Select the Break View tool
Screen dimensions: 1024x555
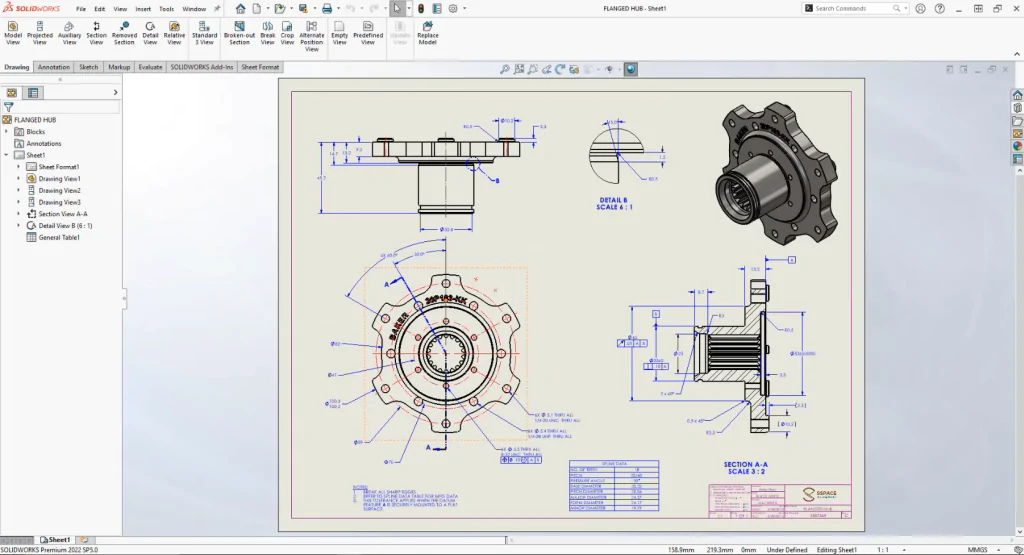pyautogui.click(x=268, y=33)
